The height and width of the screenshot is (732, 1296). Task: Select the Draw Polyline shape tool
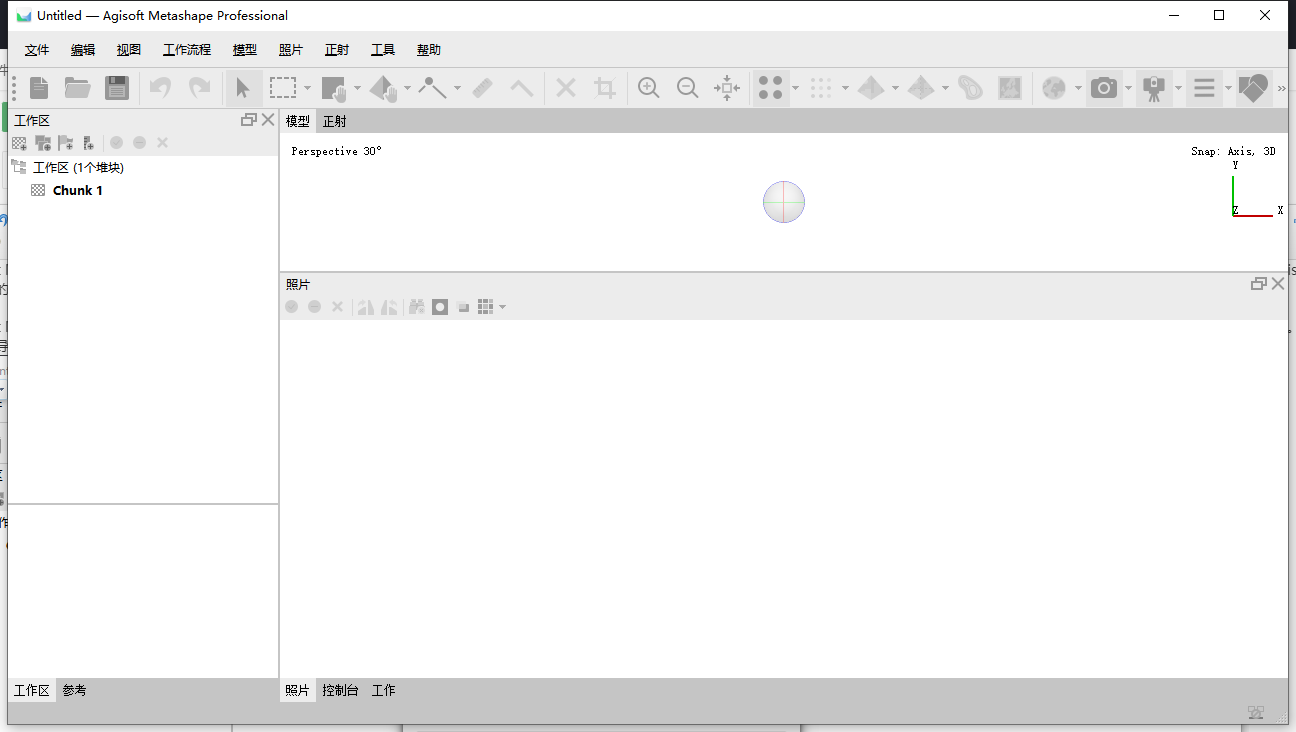tap(433, 88)
